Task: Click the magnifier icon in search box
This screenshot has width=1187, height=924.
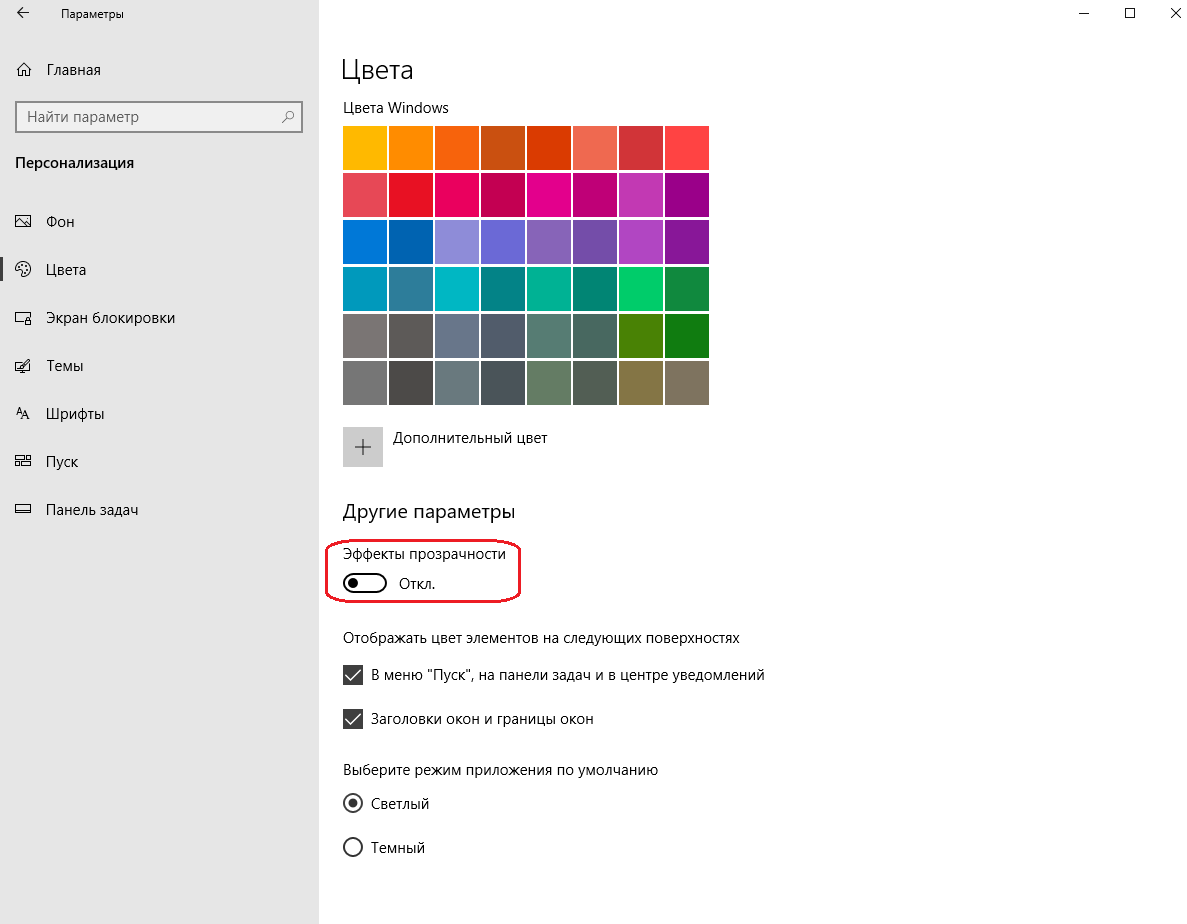Action: pyautogui.click(x=288, y=117)
